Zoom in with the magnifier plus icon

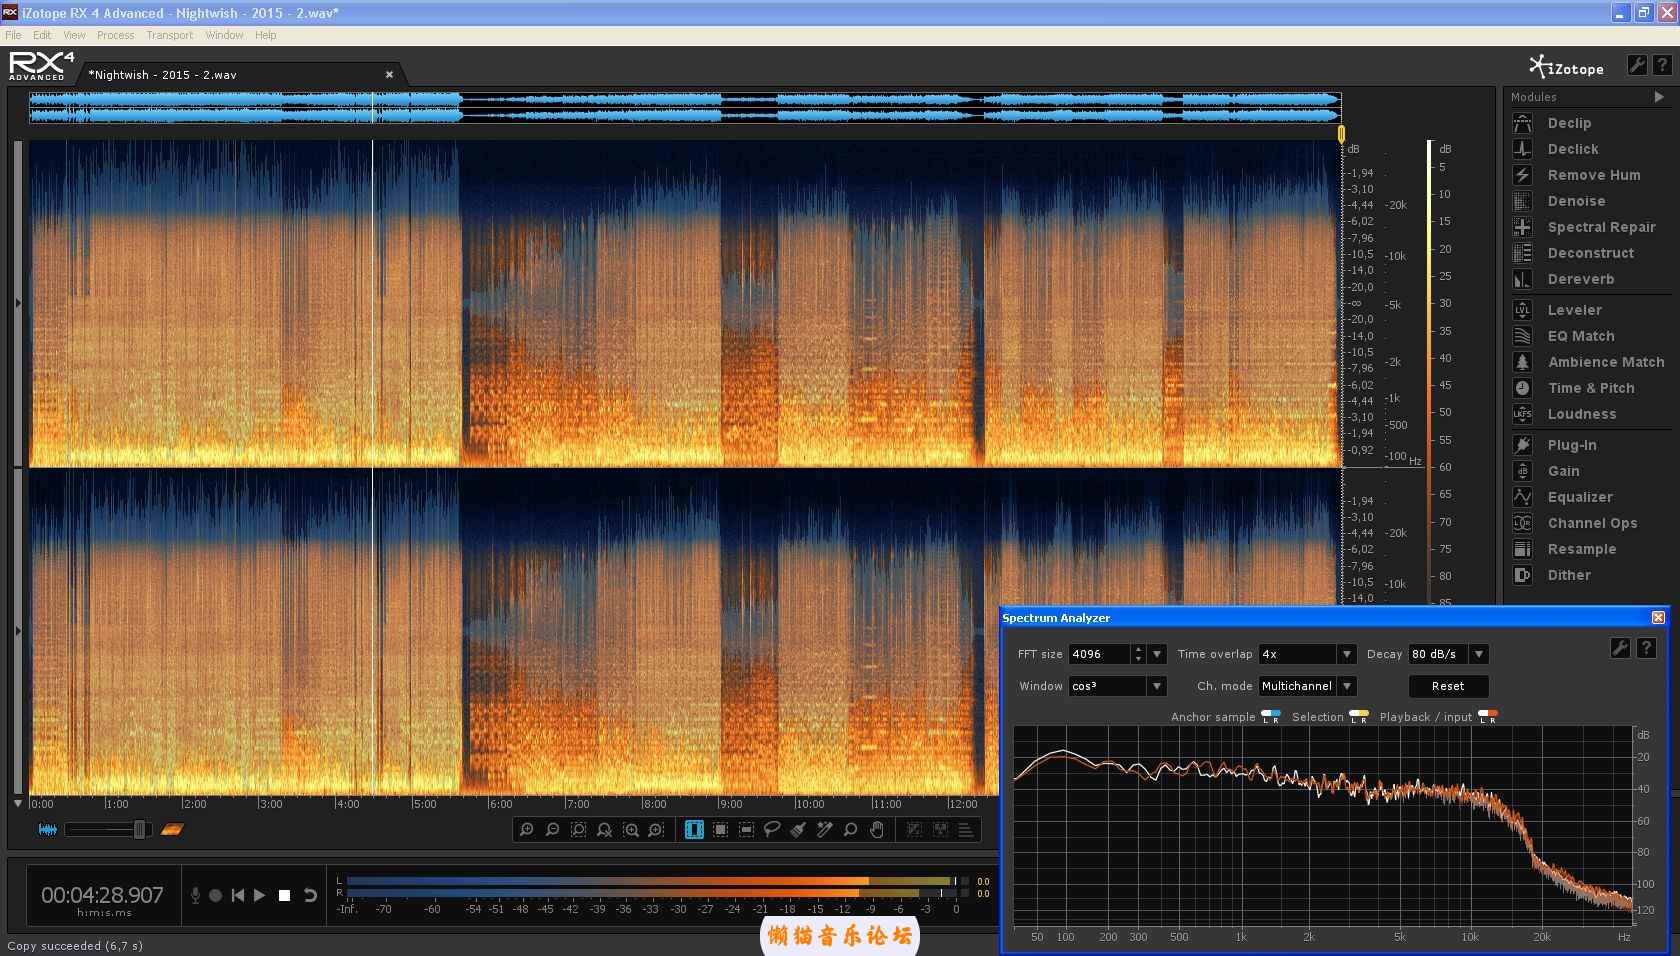click(527, 830)
